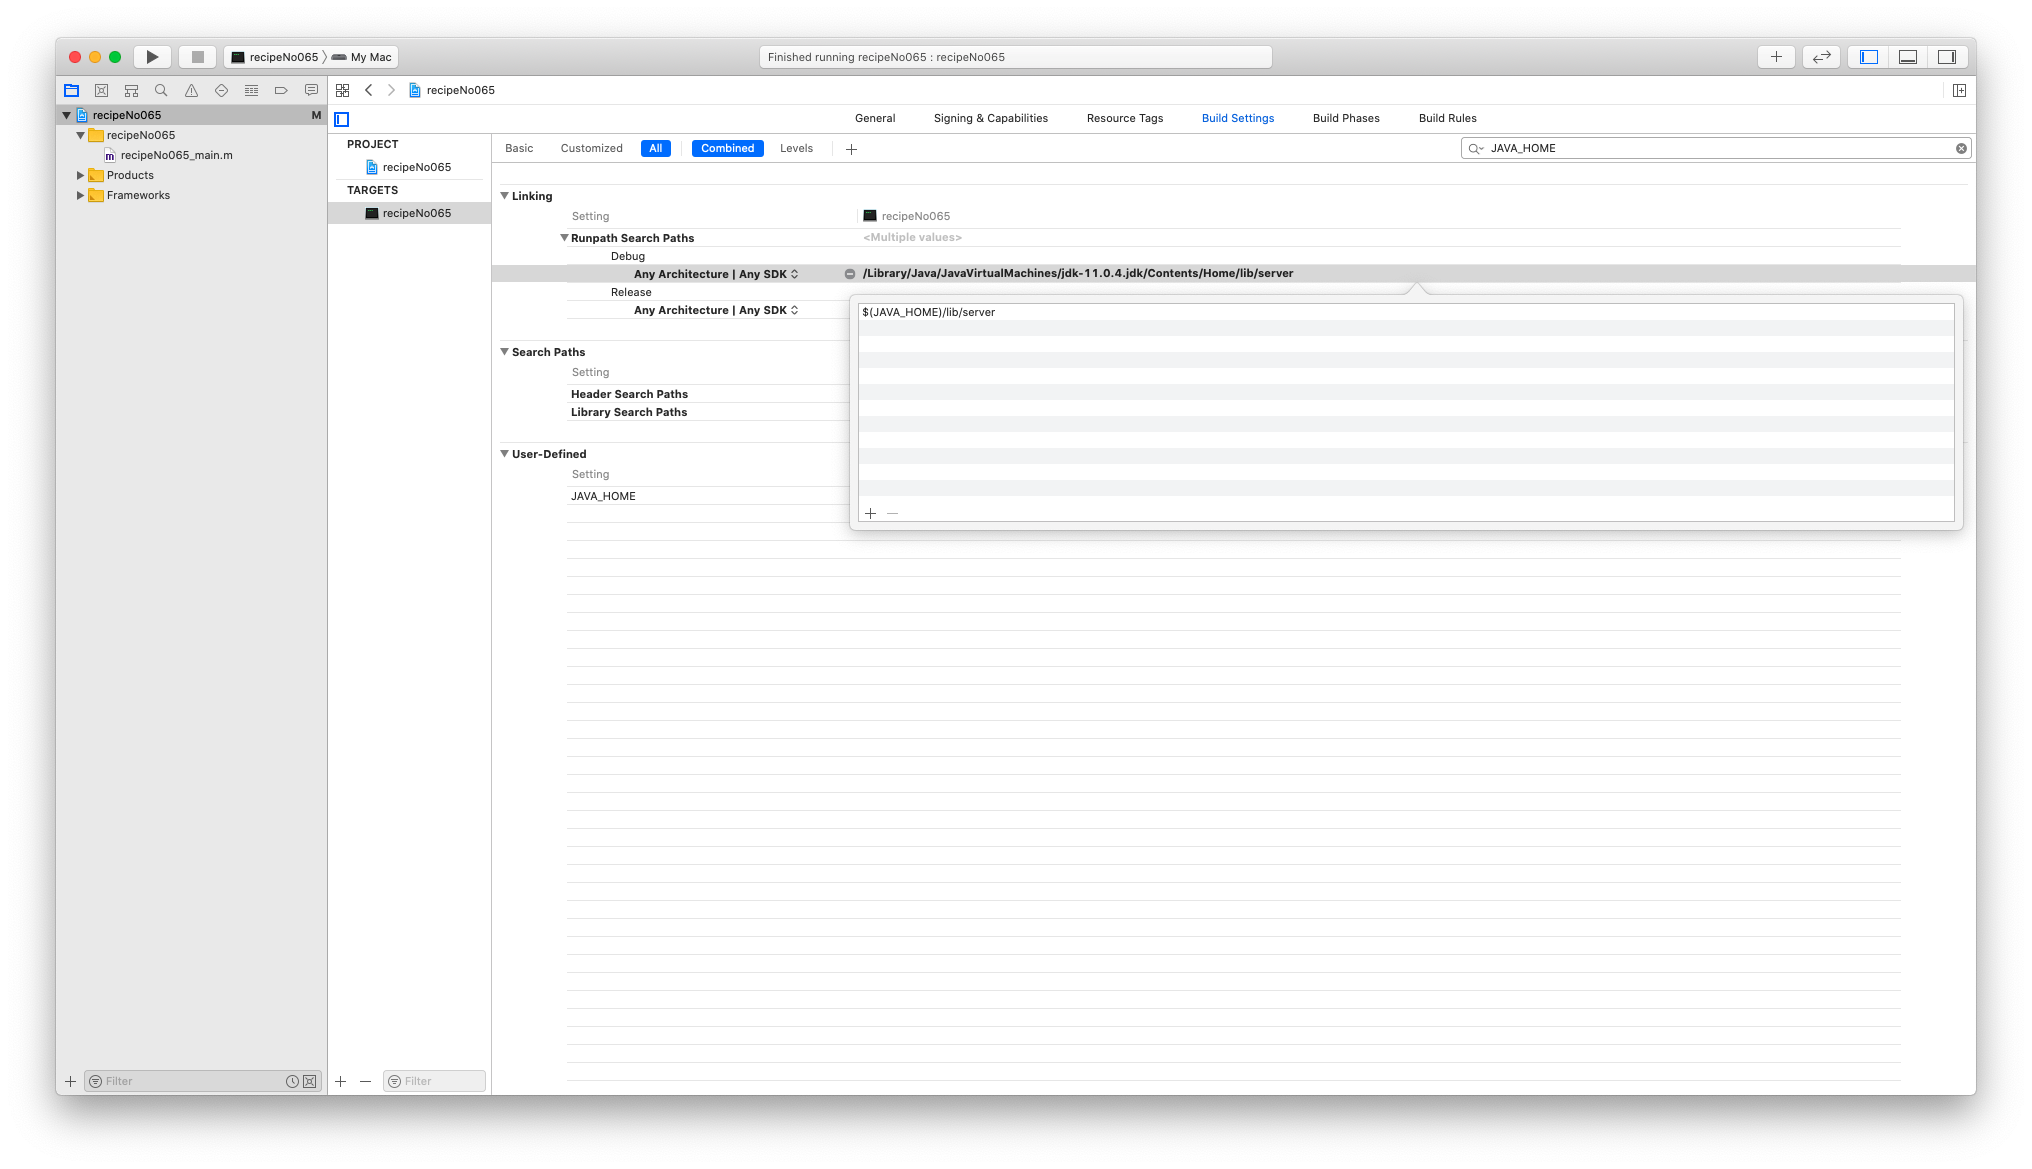
Task: Clear the JAVA_HOME search field
Action: (x=1961, y=148)
